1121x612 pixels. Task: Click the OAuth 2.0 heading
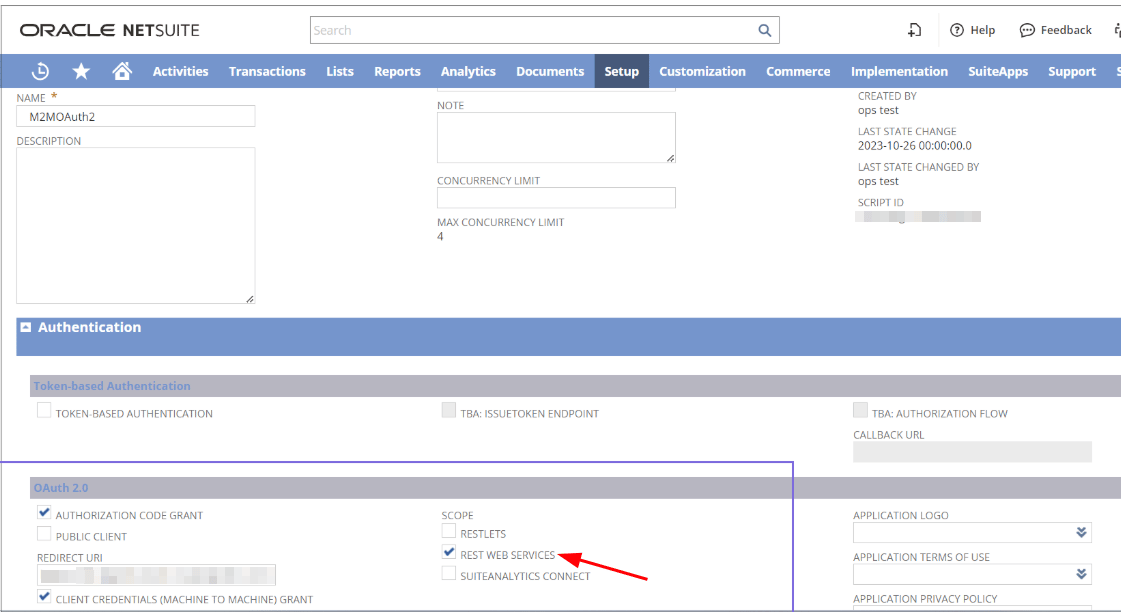point(61,488)
